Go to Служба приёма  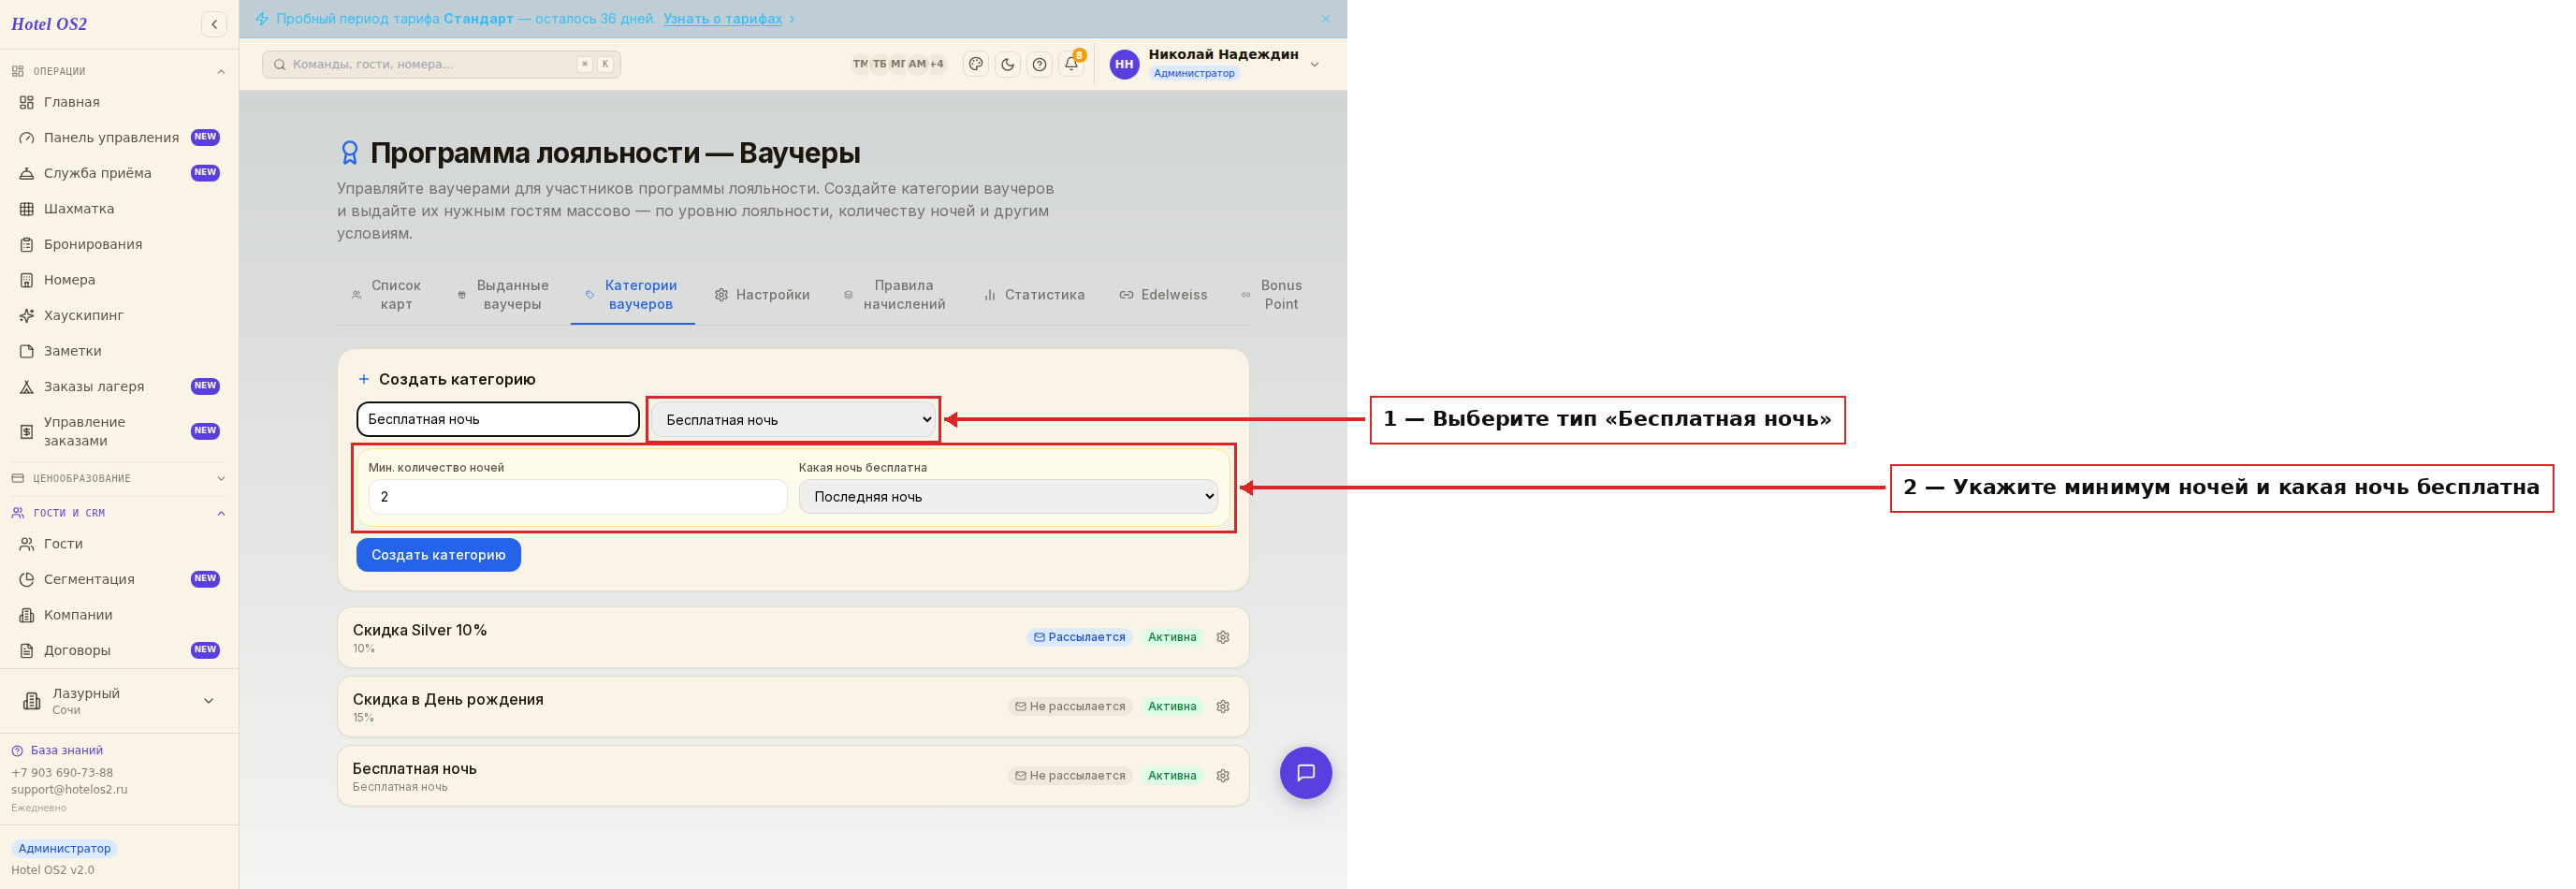click(x=119, y=173)
